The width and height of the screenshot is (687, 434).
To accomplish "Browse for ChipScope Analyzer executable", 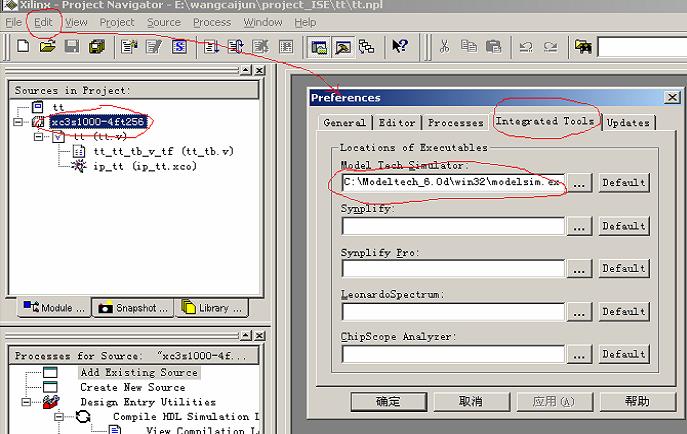I will 579,354.
